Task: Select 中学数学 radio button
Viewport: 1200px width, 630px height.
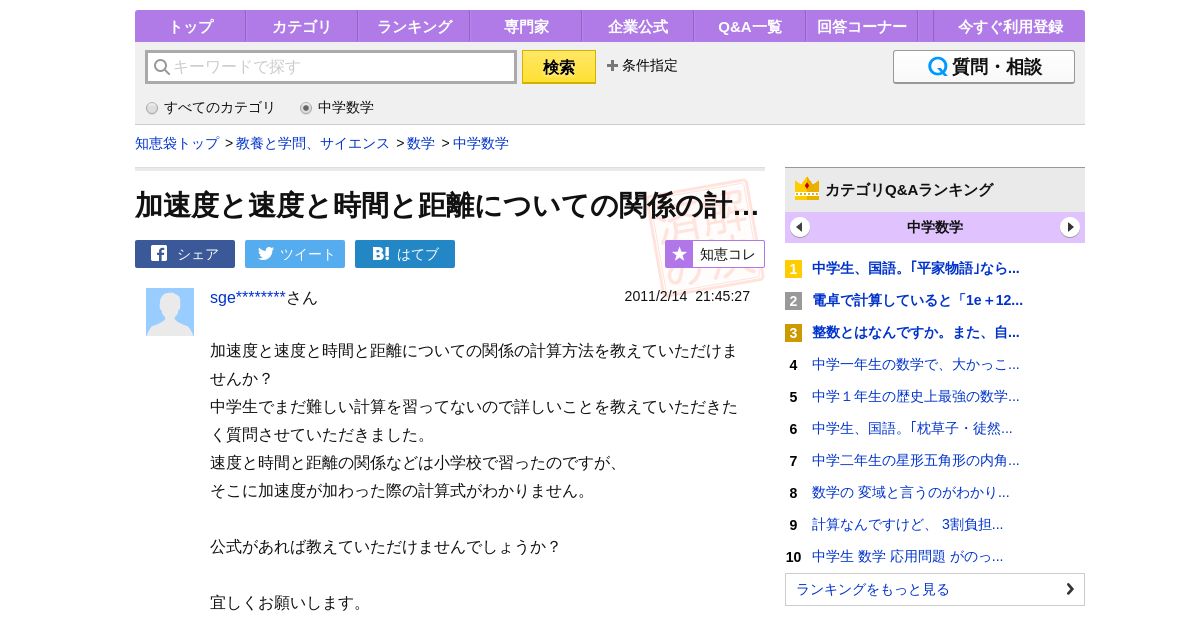Action: pyautogui.click(x=306, y=108)
